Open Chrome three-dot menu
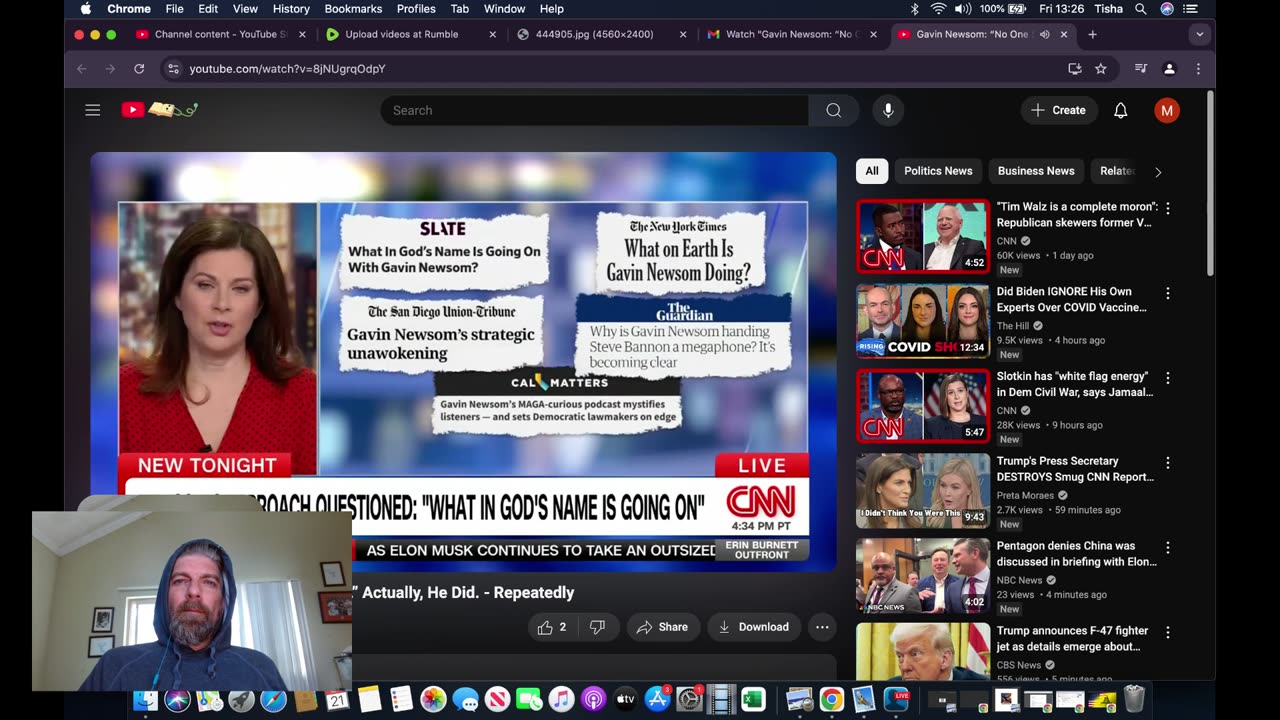1280x720 pixels. coord(1198,69)
